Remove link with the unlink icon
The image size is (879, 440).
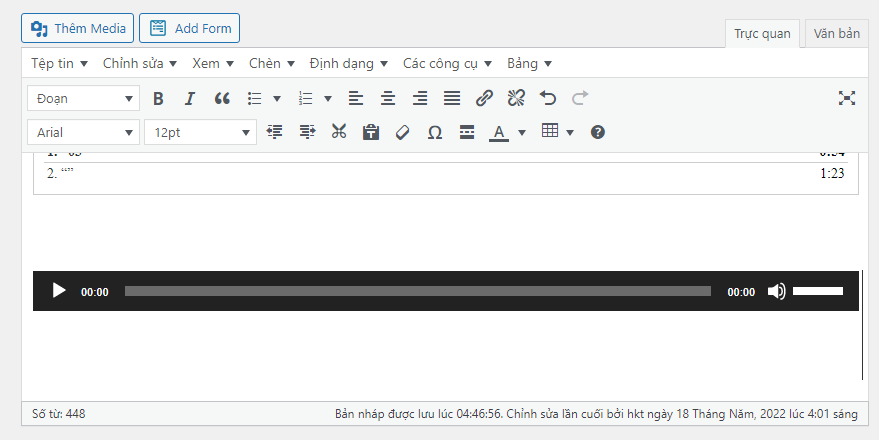pos(516,98)
